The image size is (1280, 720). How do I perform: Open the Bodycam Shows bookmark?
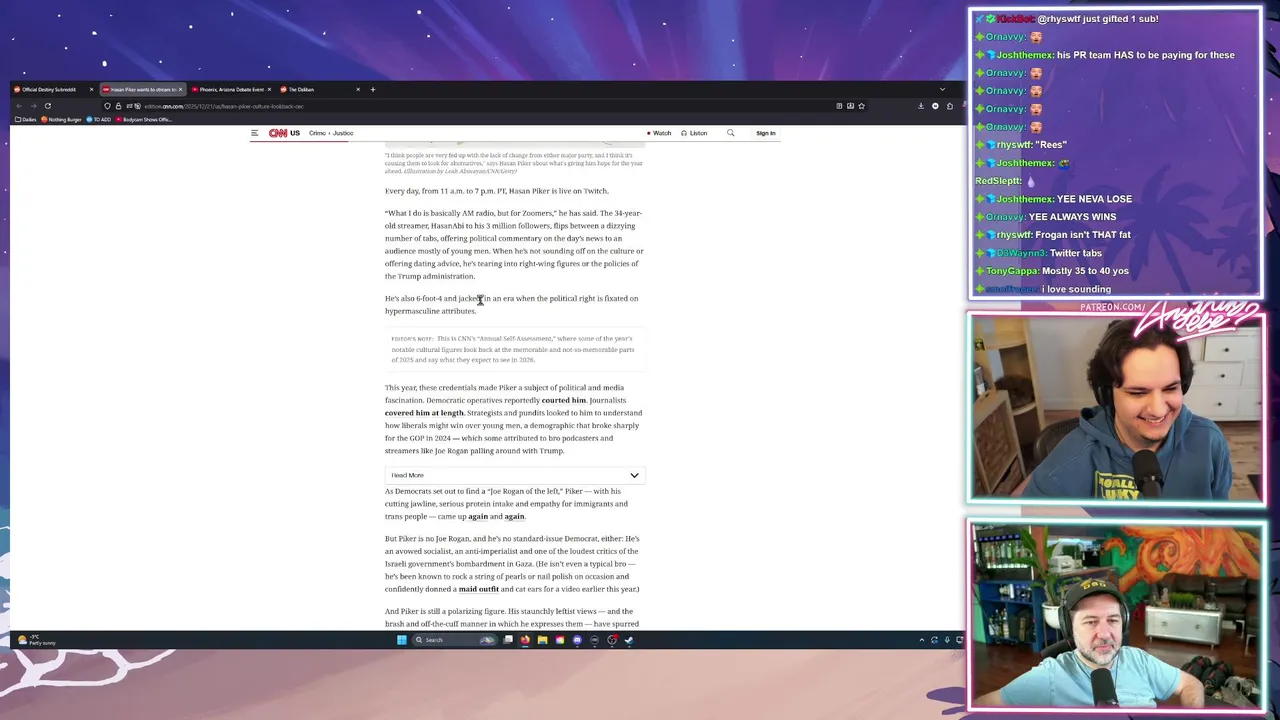tap(144, 120)
